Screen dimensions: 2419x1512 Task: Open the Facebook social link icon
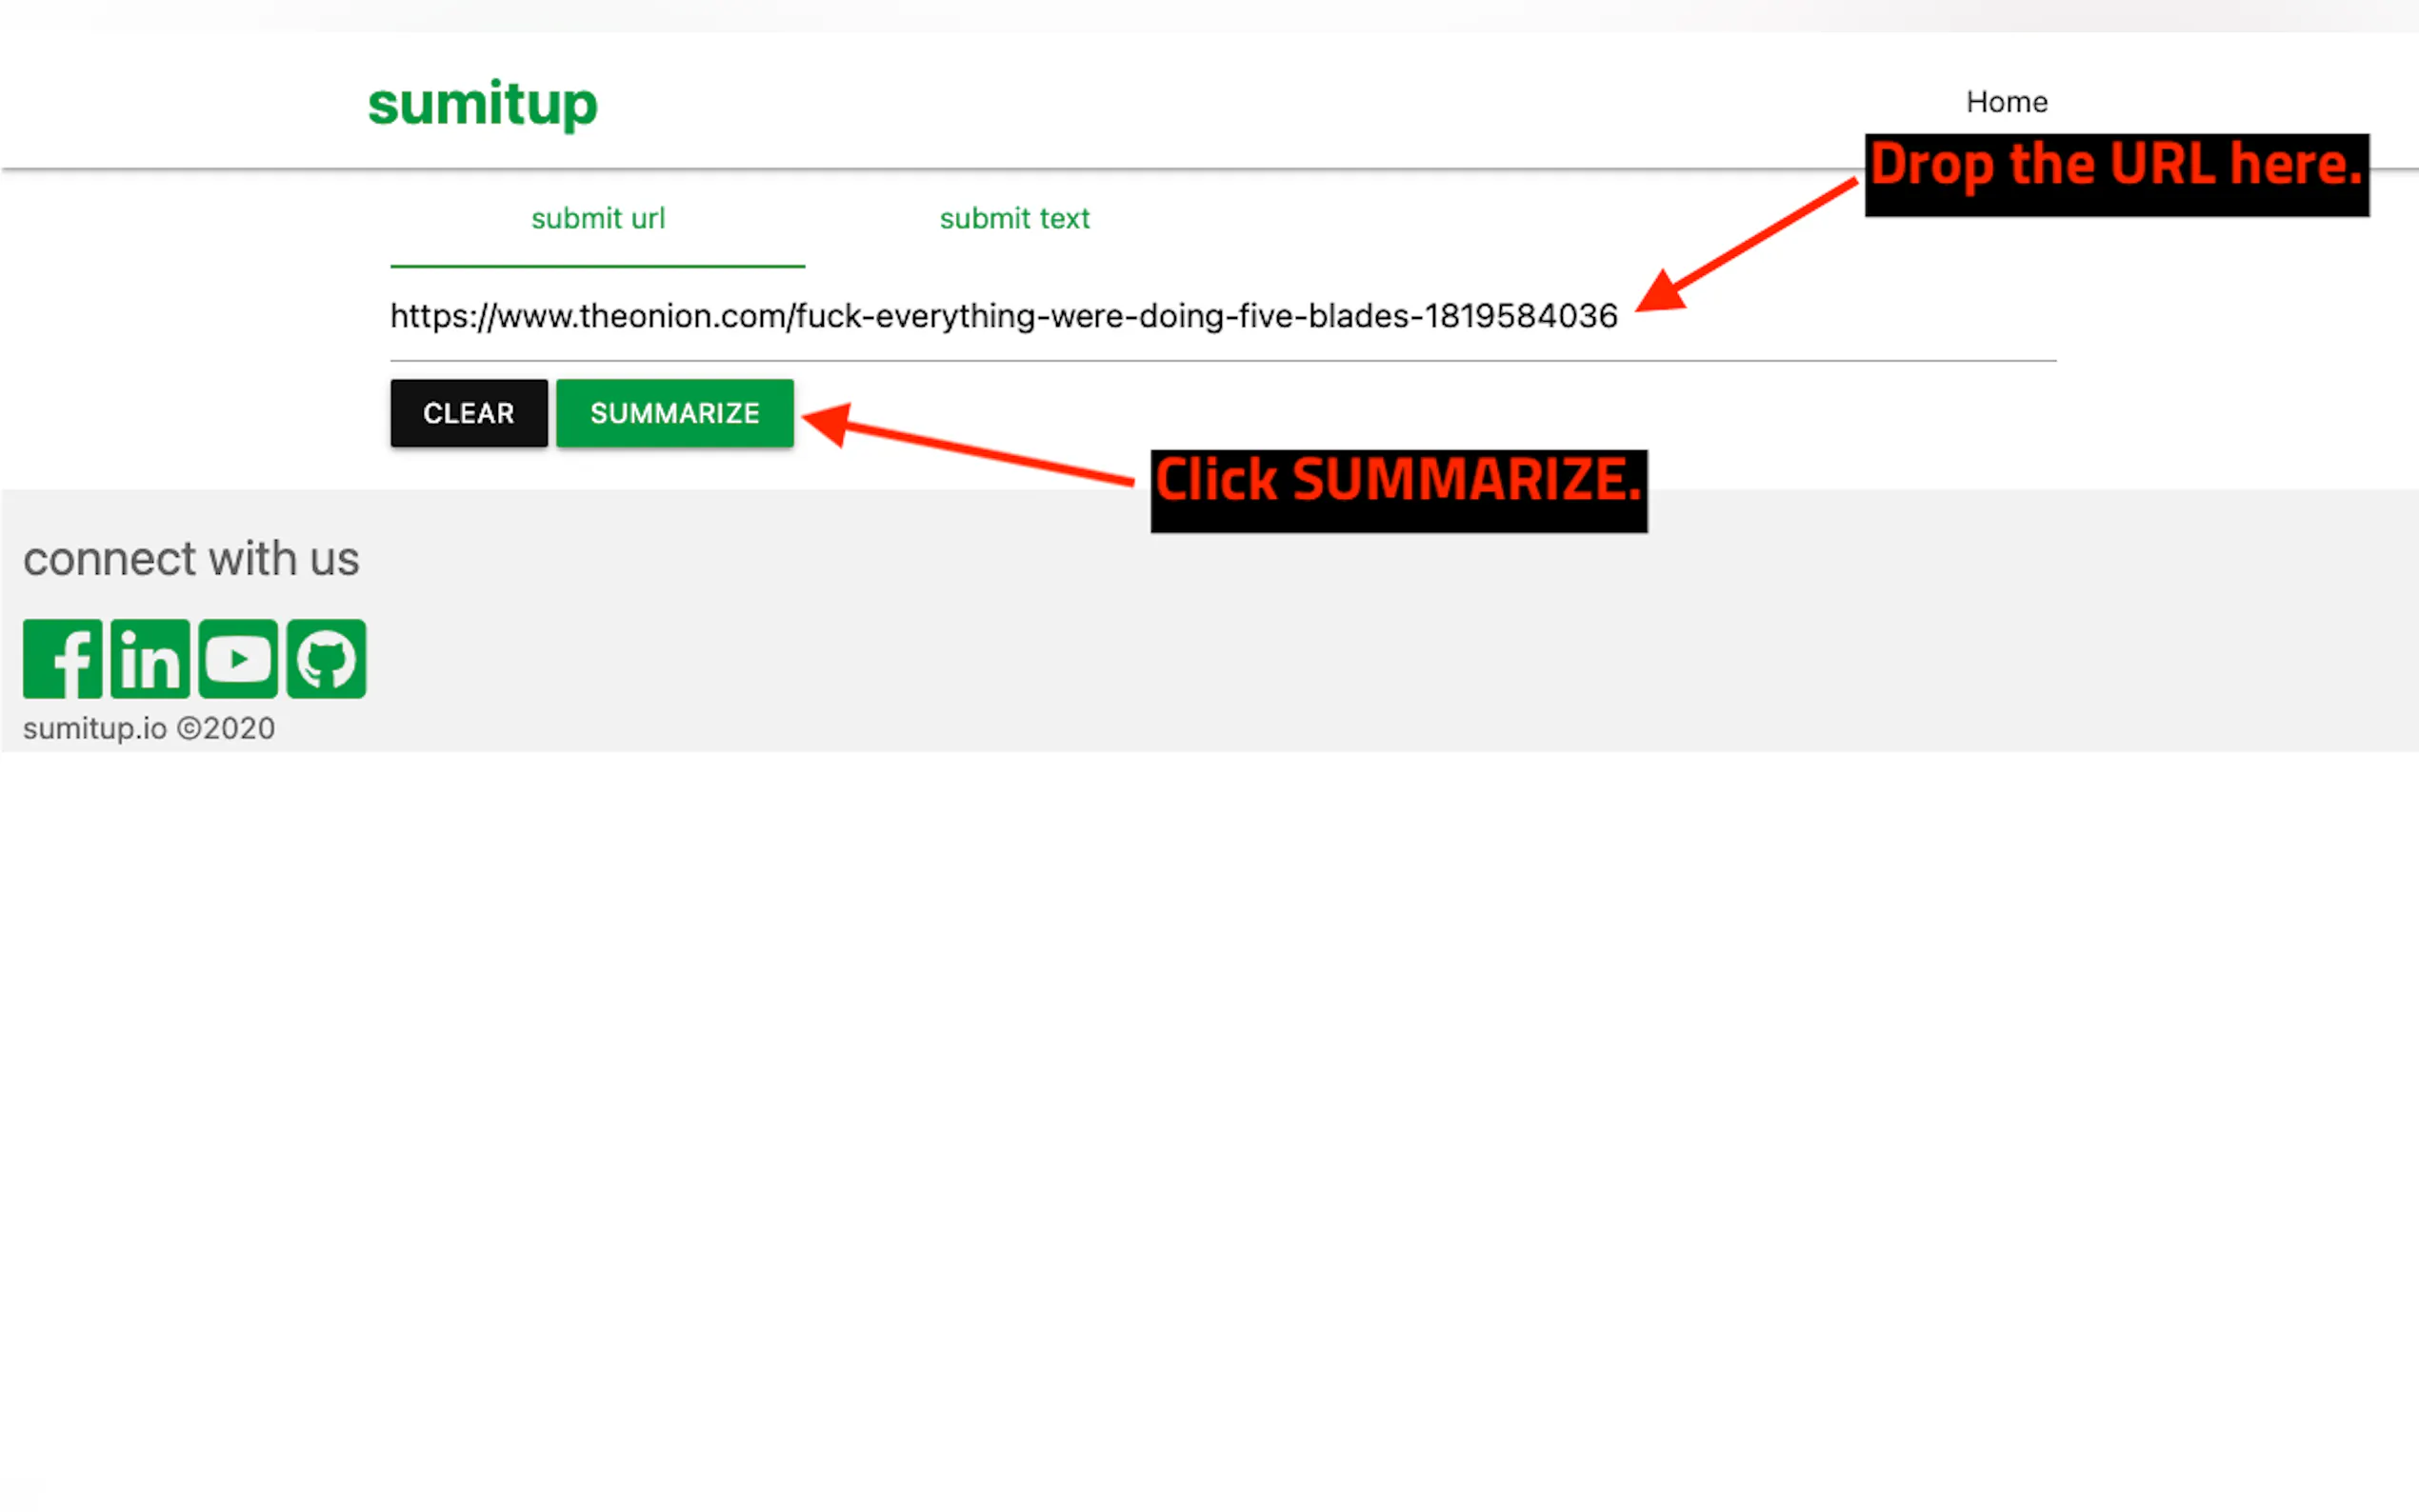click(62, 658)
